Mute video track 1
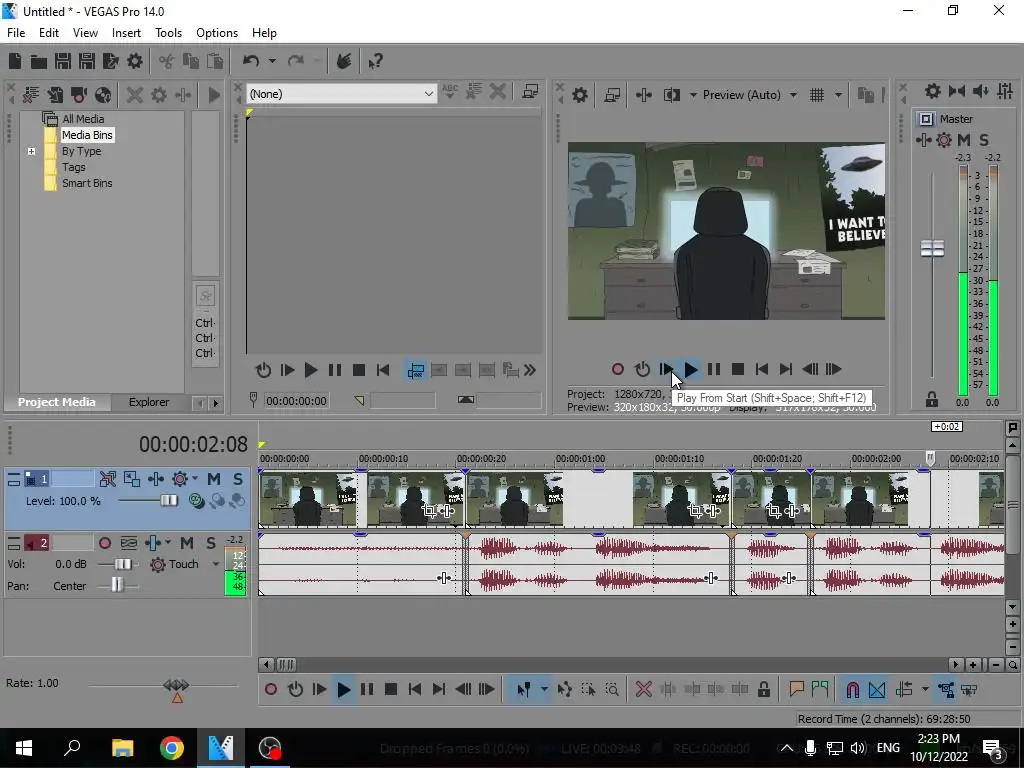 tap(214, 479)
